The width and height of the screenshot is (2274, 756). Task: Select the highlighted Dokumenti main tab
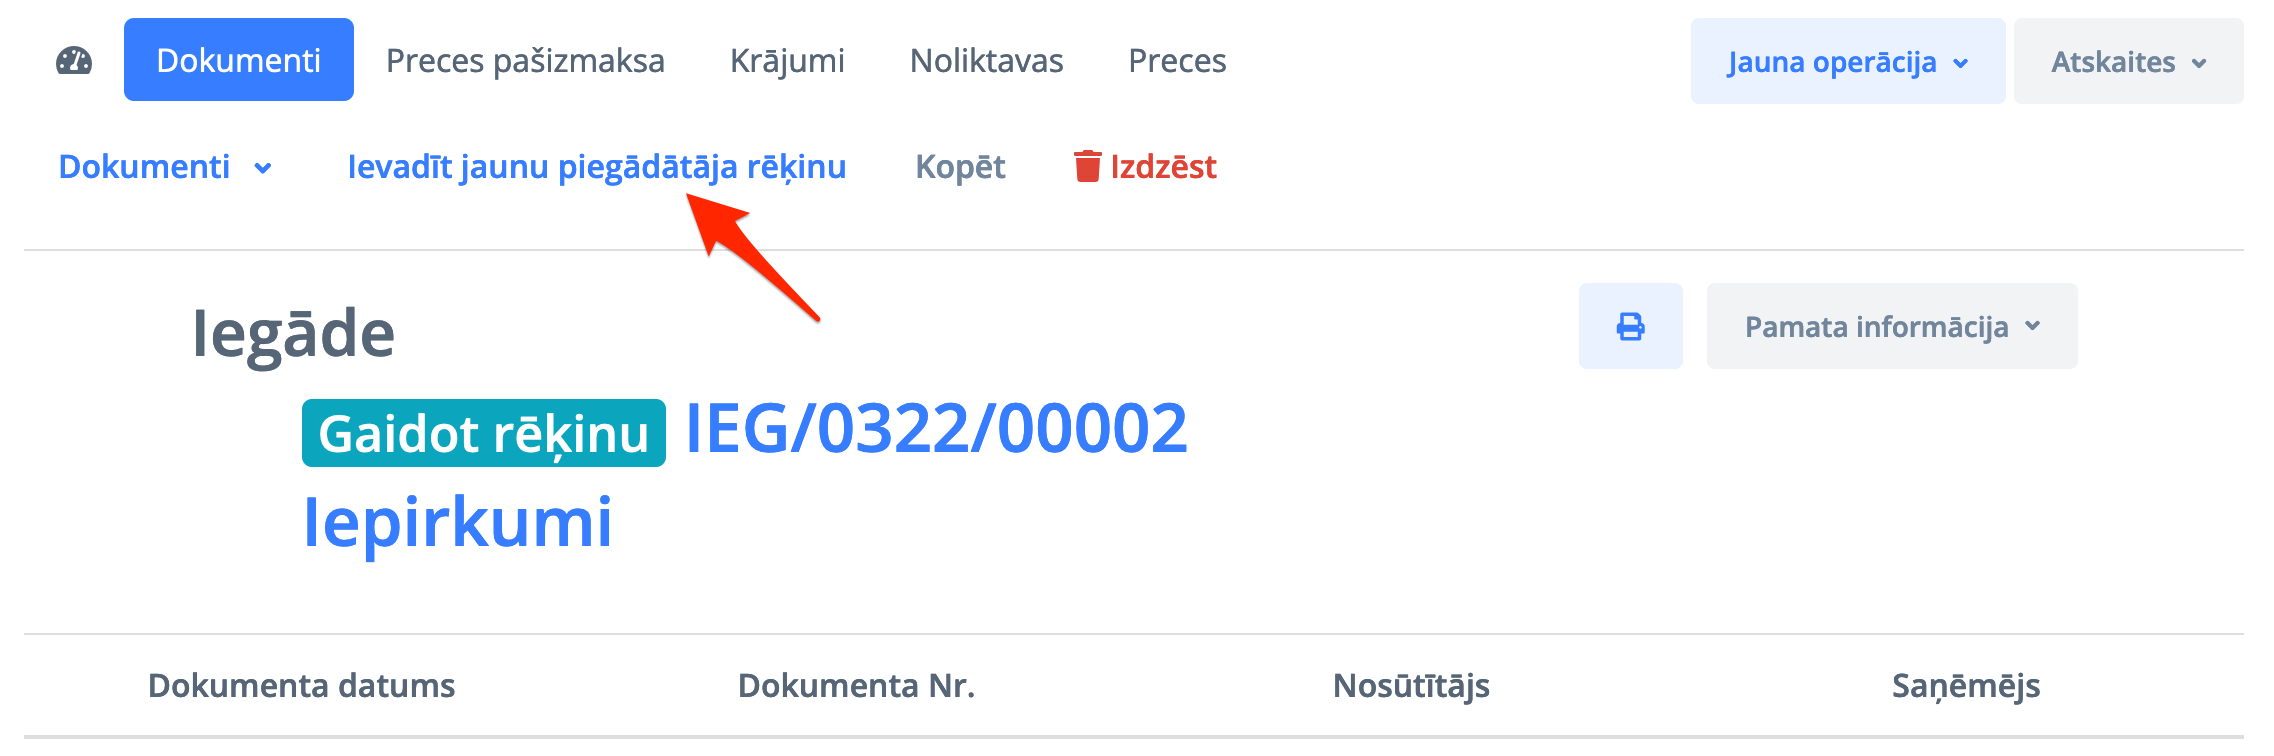[239, 60]
